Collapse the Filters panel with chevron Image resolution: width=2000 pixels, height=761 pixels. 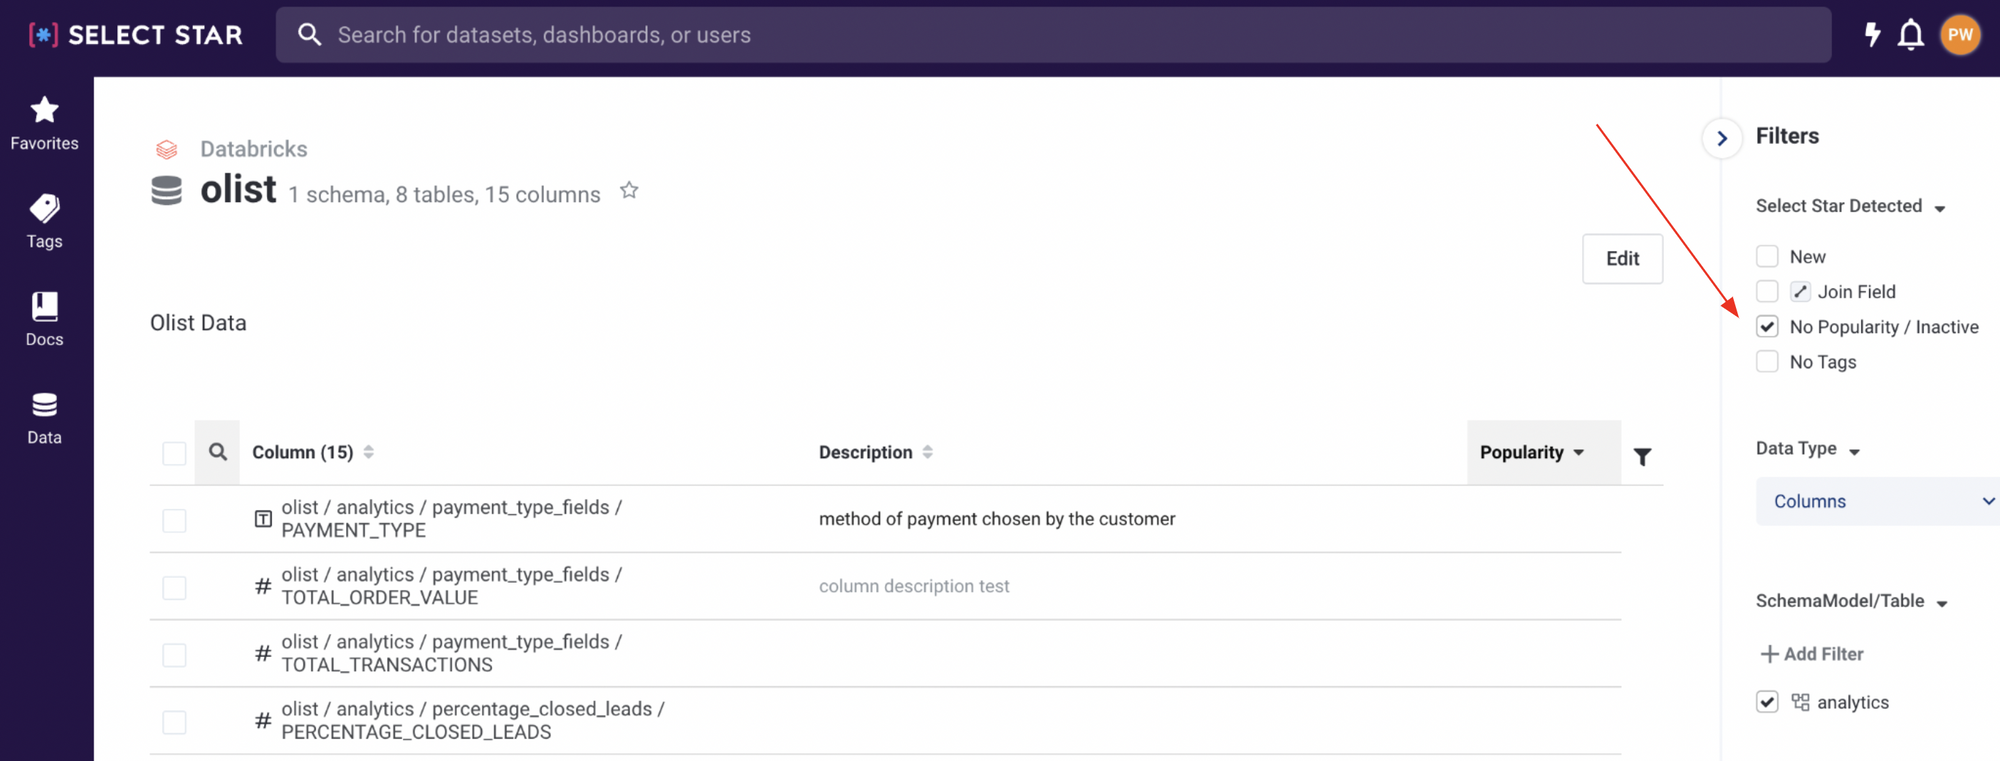(1722, 138)
